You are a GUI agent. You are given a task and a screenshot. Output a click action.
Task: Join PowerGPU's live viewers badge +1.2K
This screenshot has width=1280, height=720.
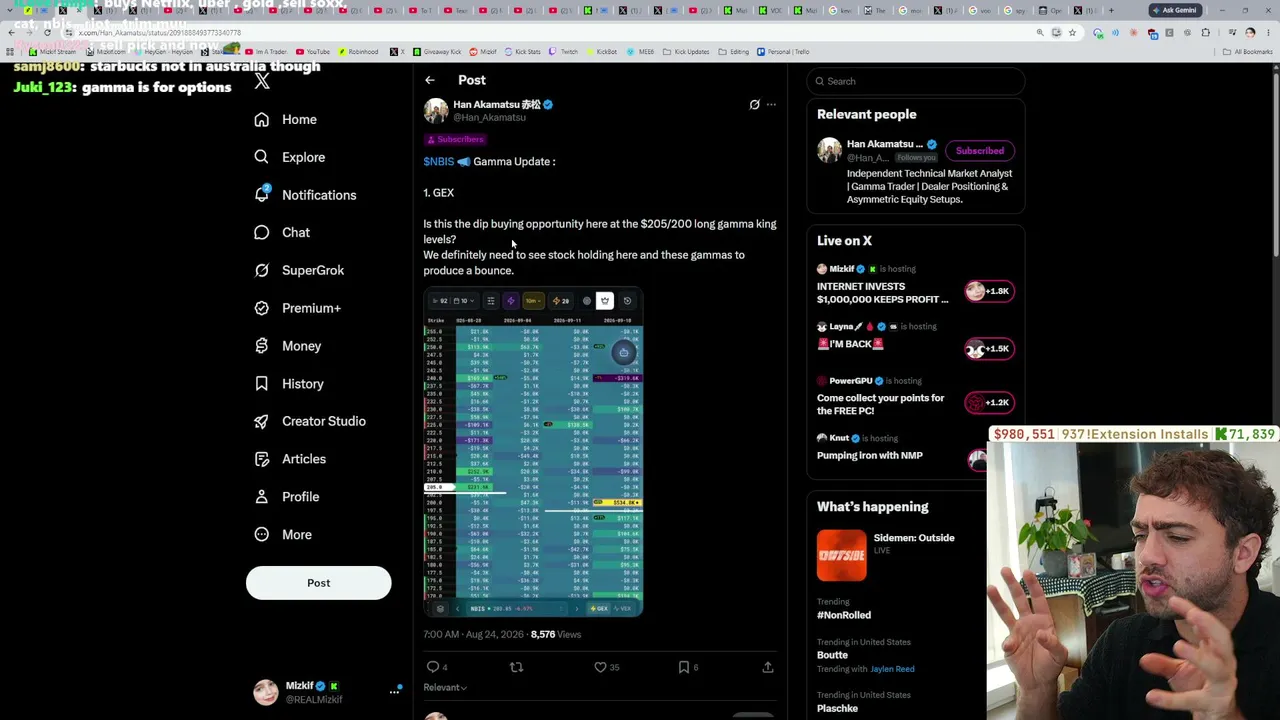point(988,402)
